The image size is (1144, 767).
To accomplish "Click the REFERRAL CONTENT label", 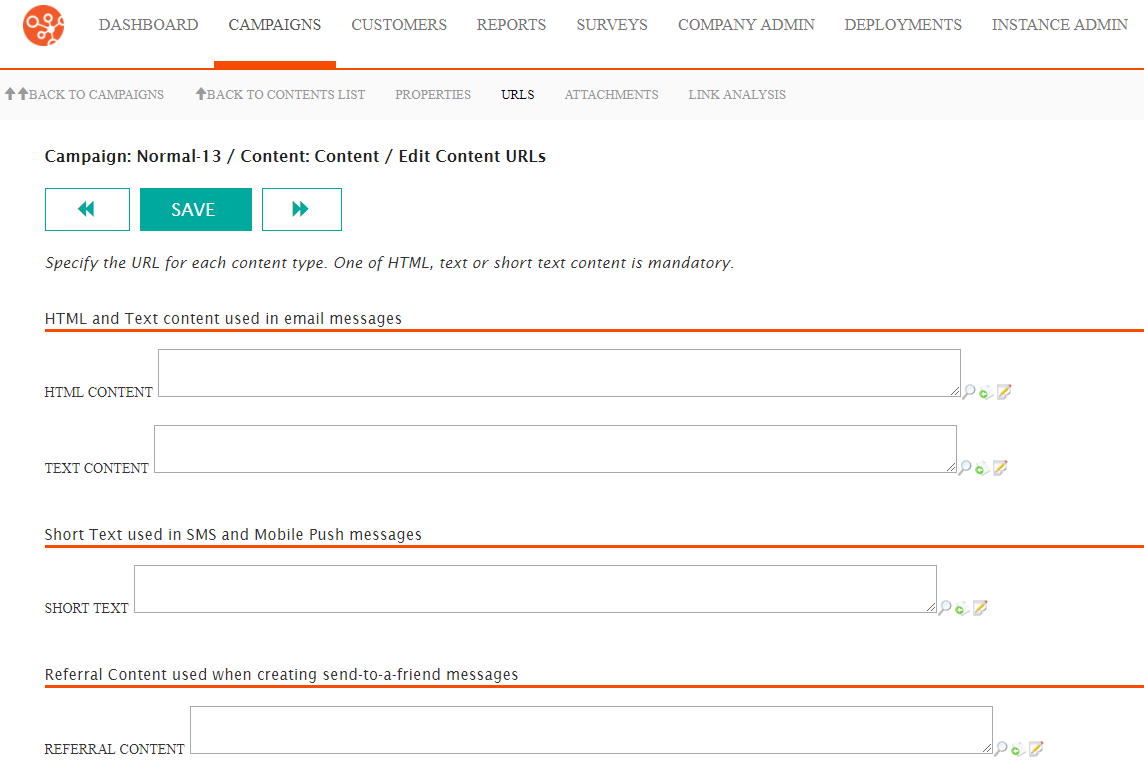I will (x=115, y=749).
